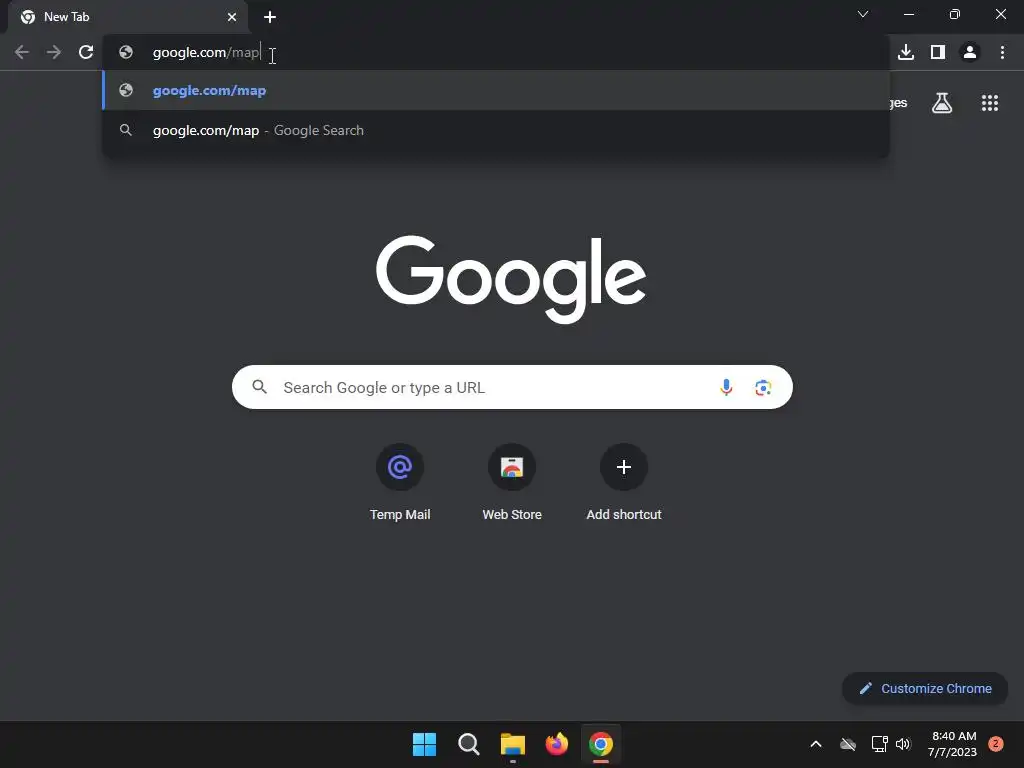Click into the address bar text
Viewport: 1024px width, 768px height.
point(206,52)
